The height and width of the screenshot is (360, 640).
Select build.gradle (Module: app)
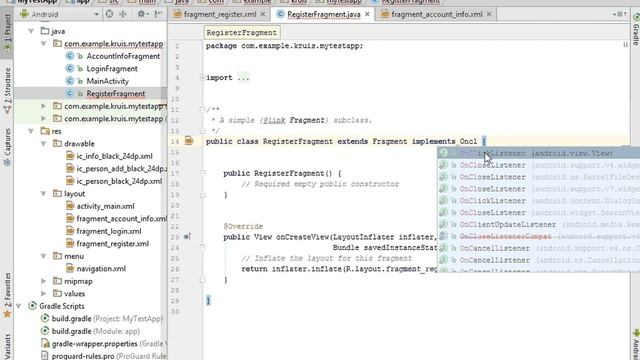point(96,331)
